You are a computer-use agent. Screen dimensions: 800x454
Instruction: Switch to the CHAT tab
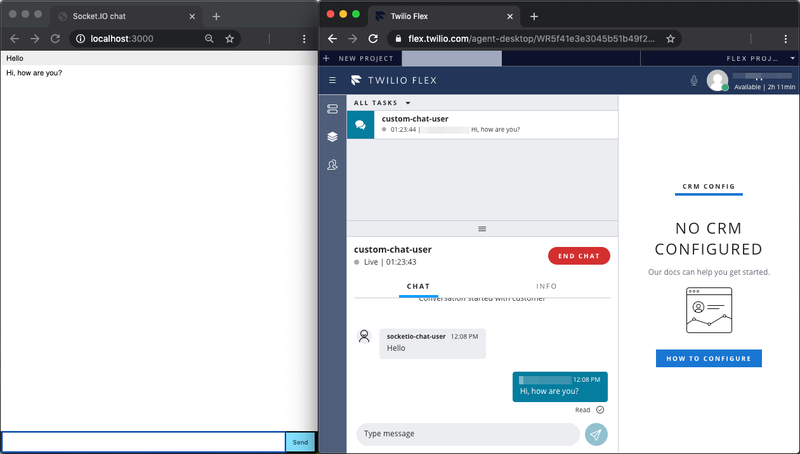[x=418, y=286]
